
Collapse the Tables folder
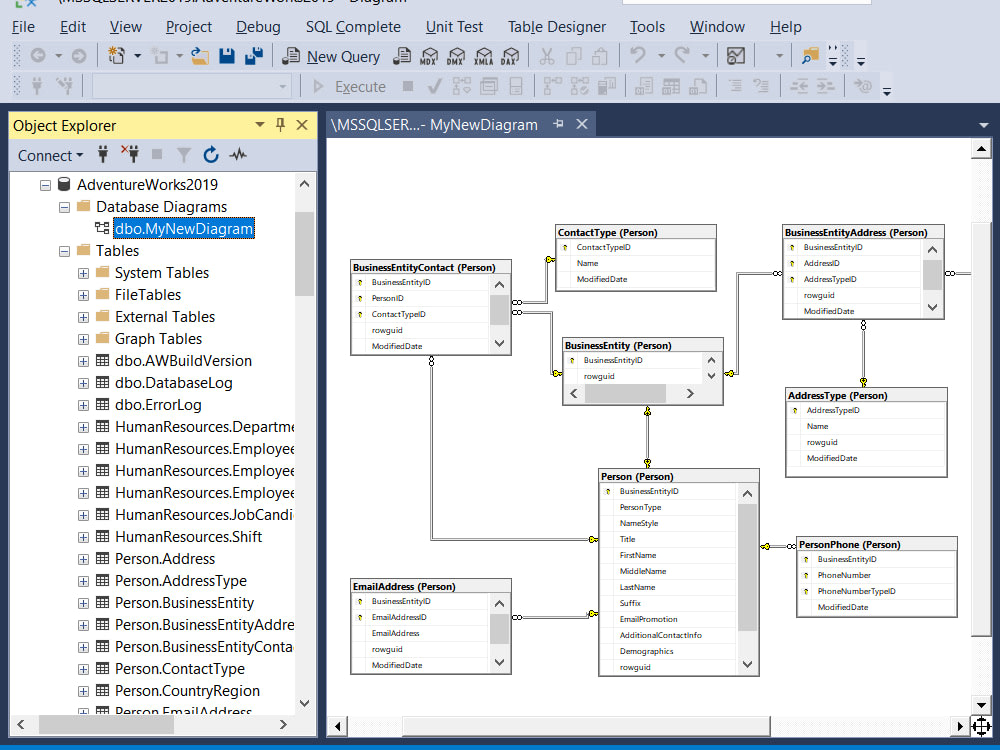(64, 251)
